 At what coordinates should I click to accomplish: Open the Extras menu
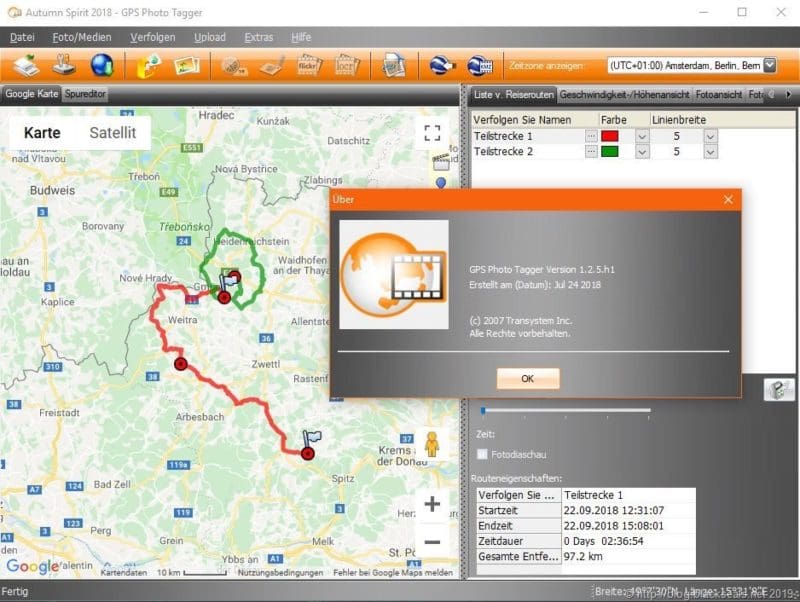pyautogui.click(x=259, y=37)
